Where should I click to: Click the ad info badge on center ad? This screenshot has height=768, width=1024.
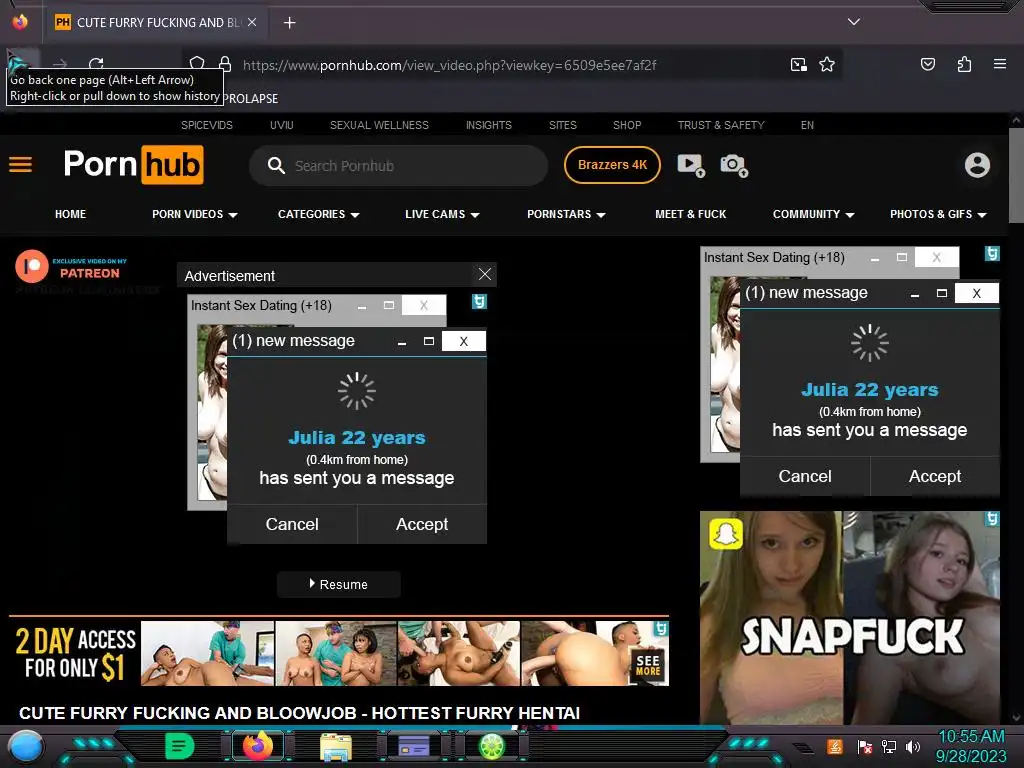click(479, 301)
